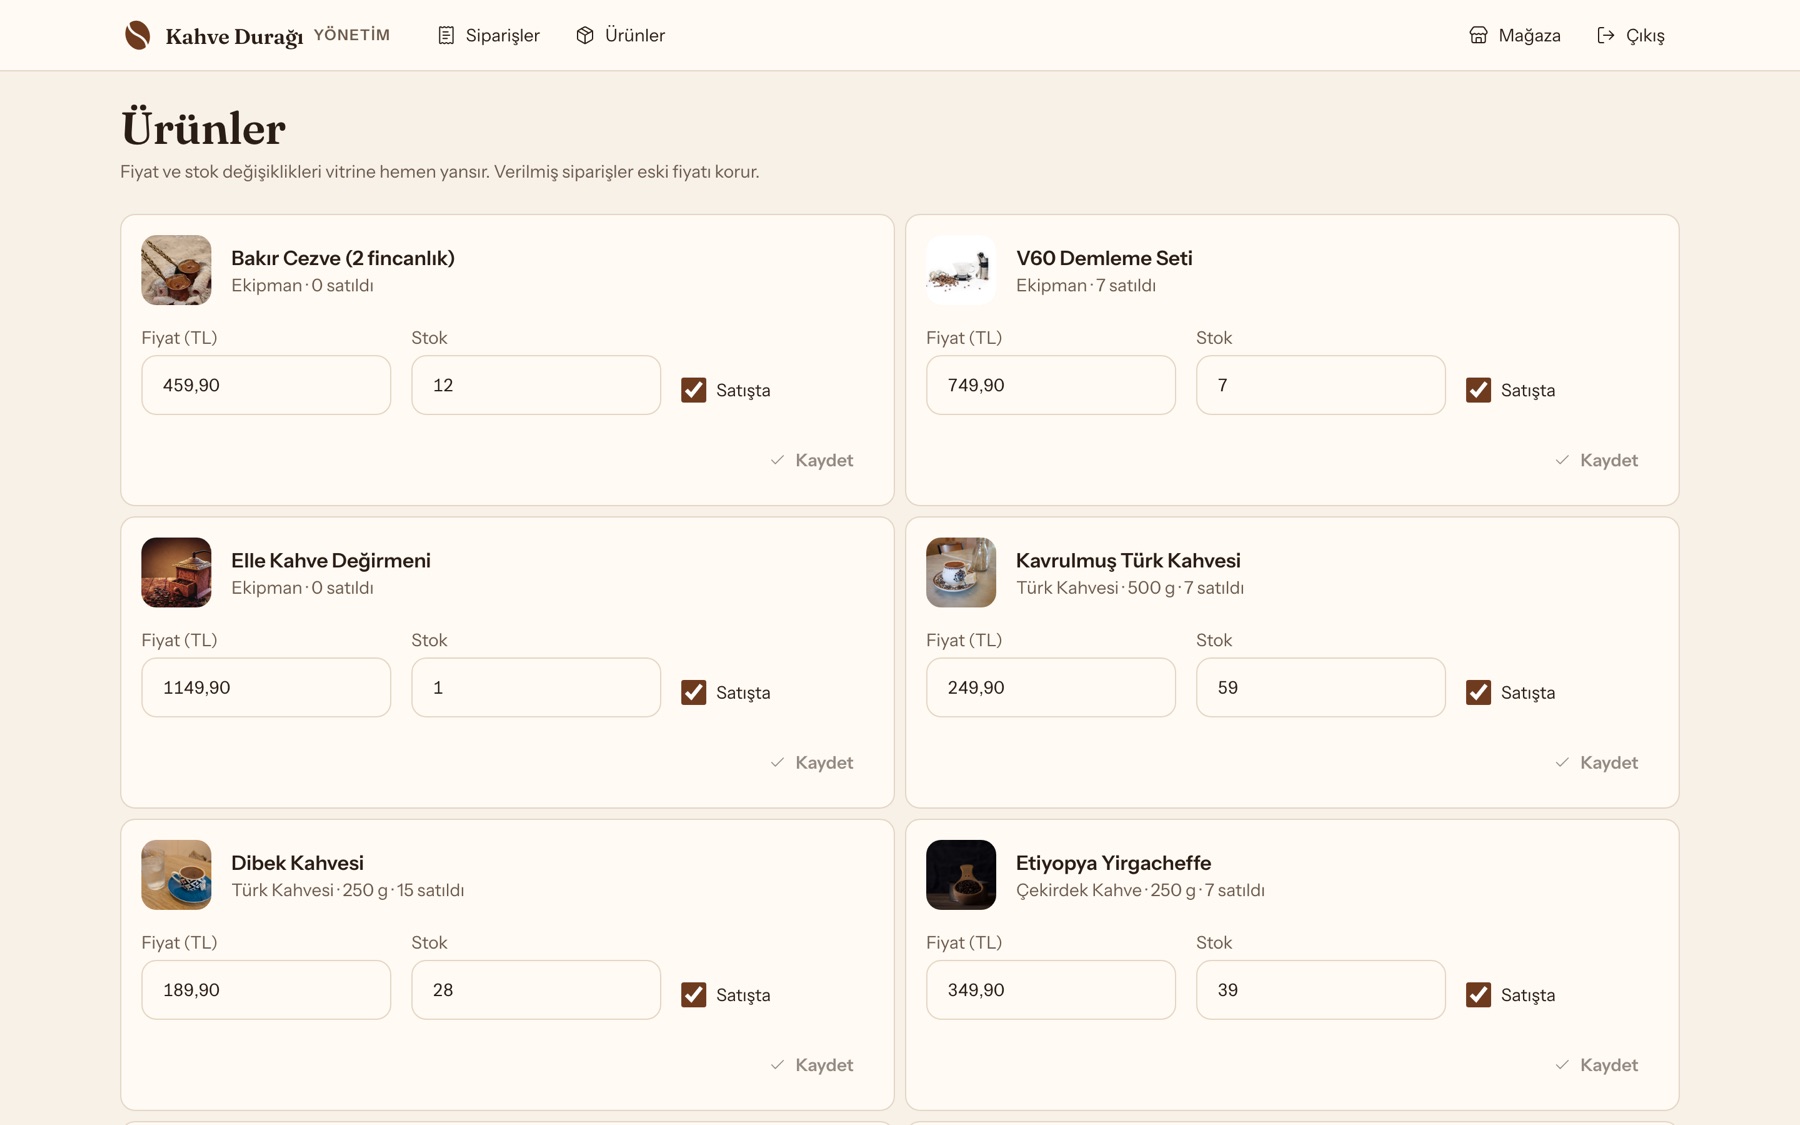1800x1125 pixels.
Task: Open the Mağaza storefront icon
Action: [x=1478, y=35]
